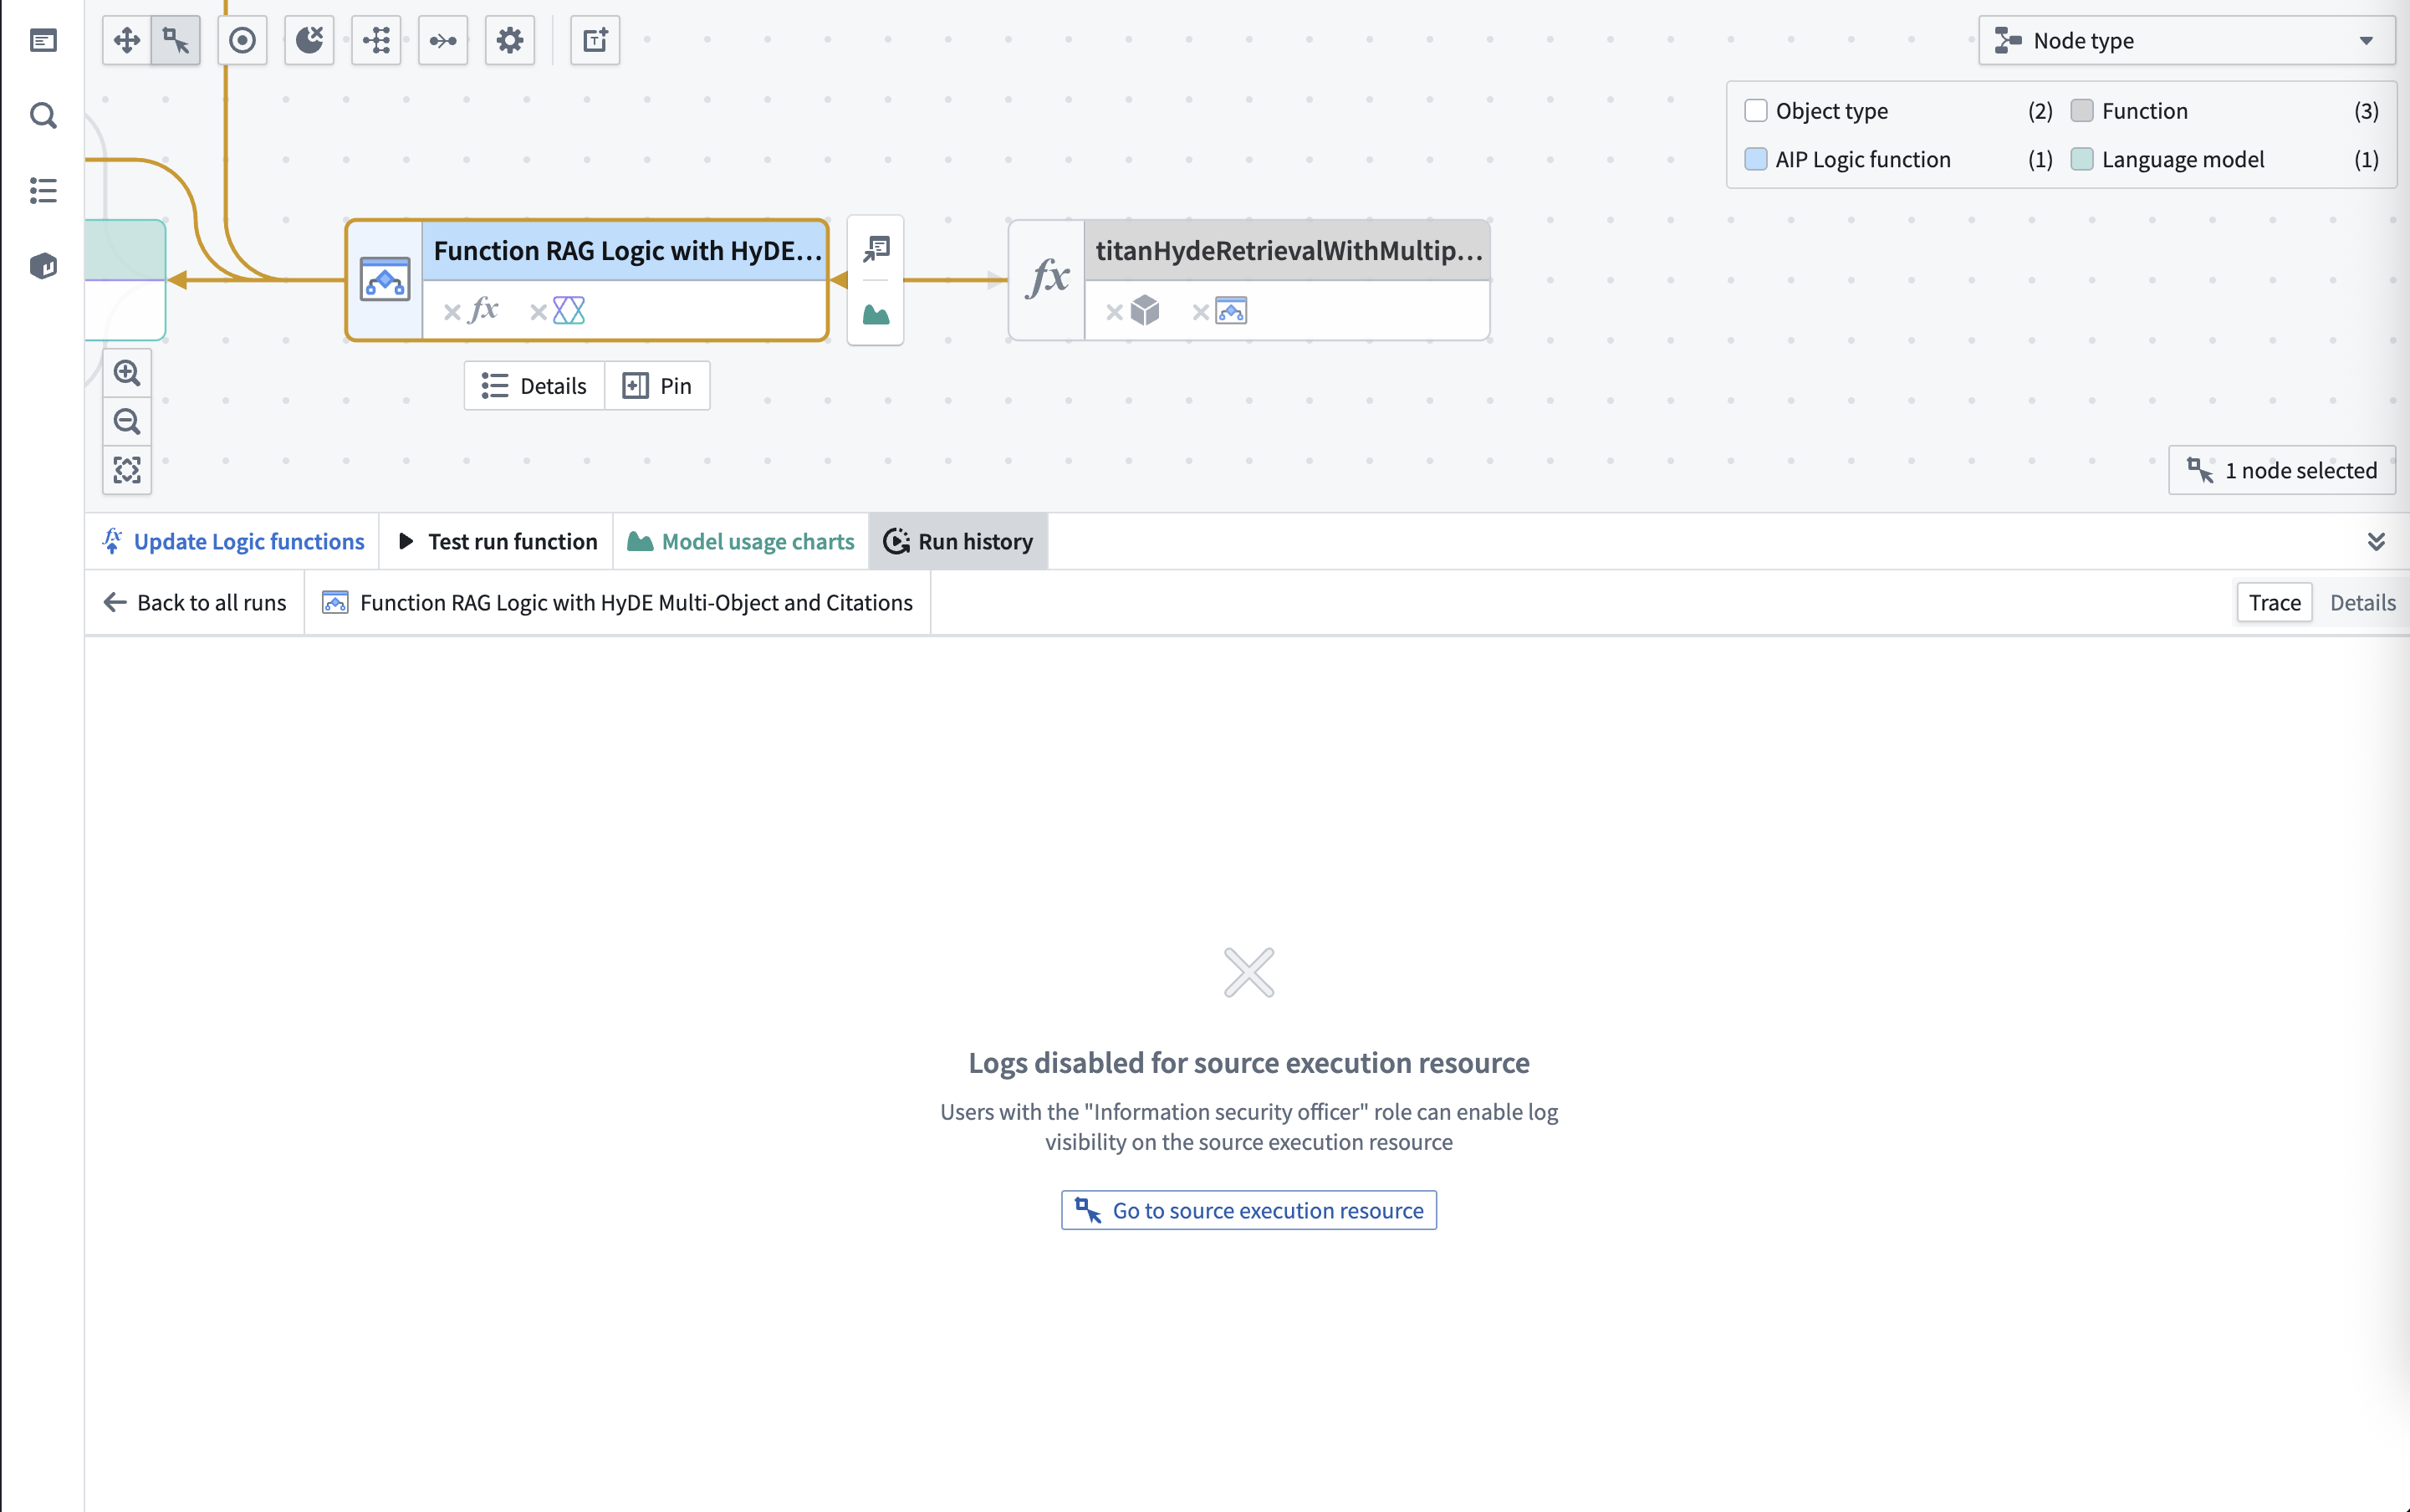
Task: Check the Language model filter checkbox
Action: coord(2083,159)
